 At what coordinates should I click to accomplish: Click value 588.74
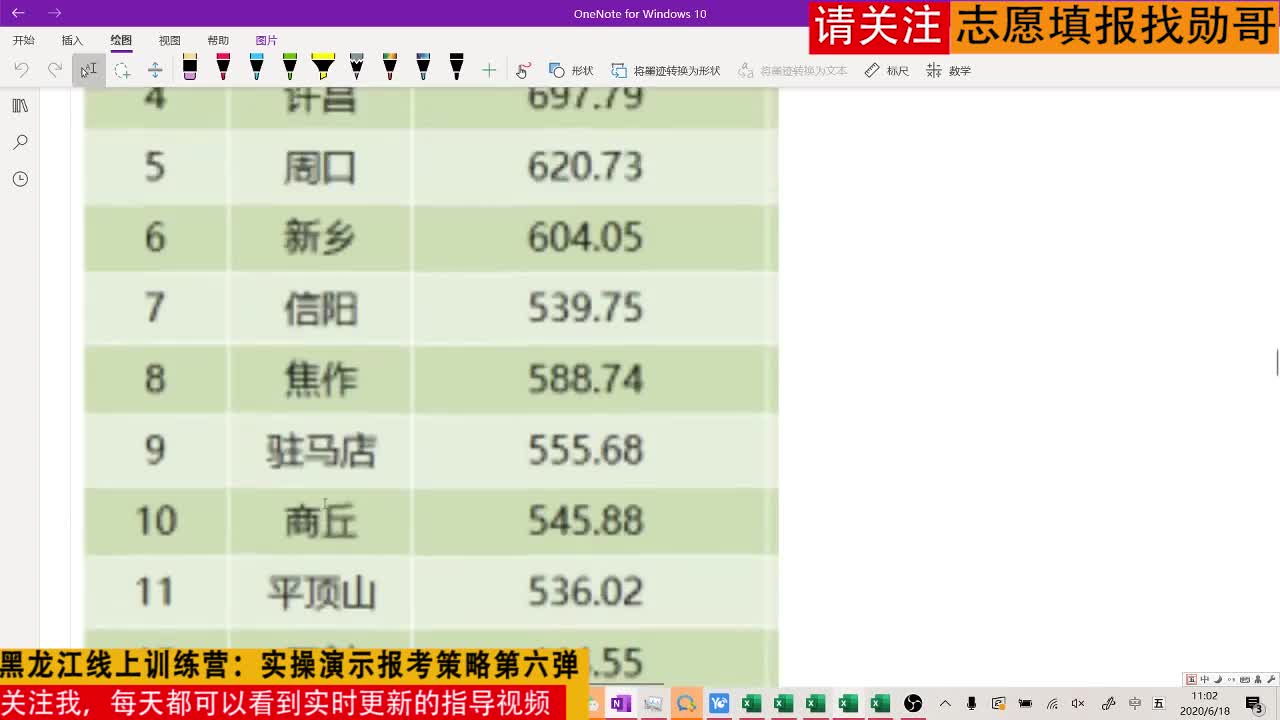tap(585, 380)
